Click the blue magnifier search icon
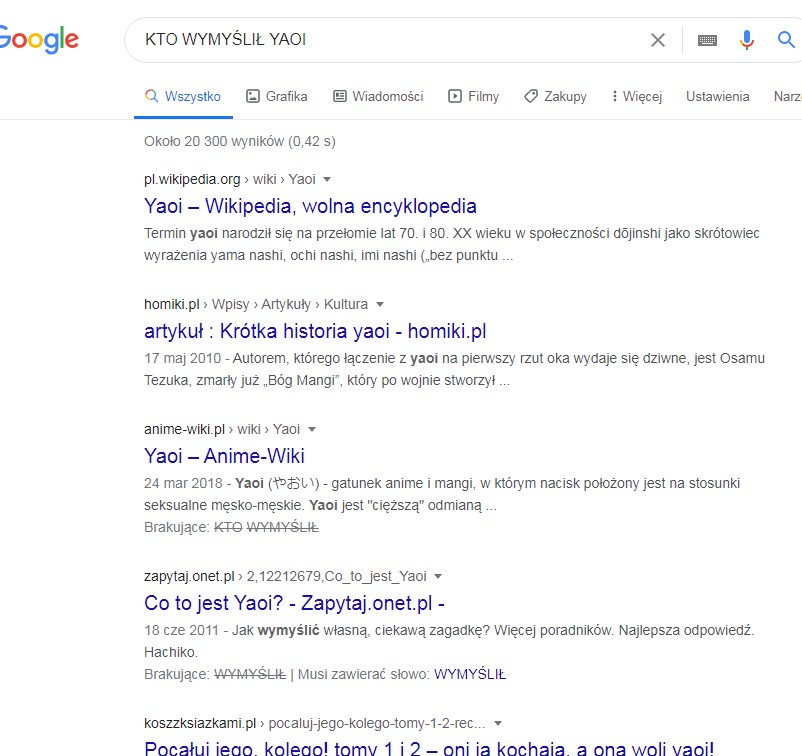Image resolution: width=802 pixels, height=756 pixels. click(786, 40)
